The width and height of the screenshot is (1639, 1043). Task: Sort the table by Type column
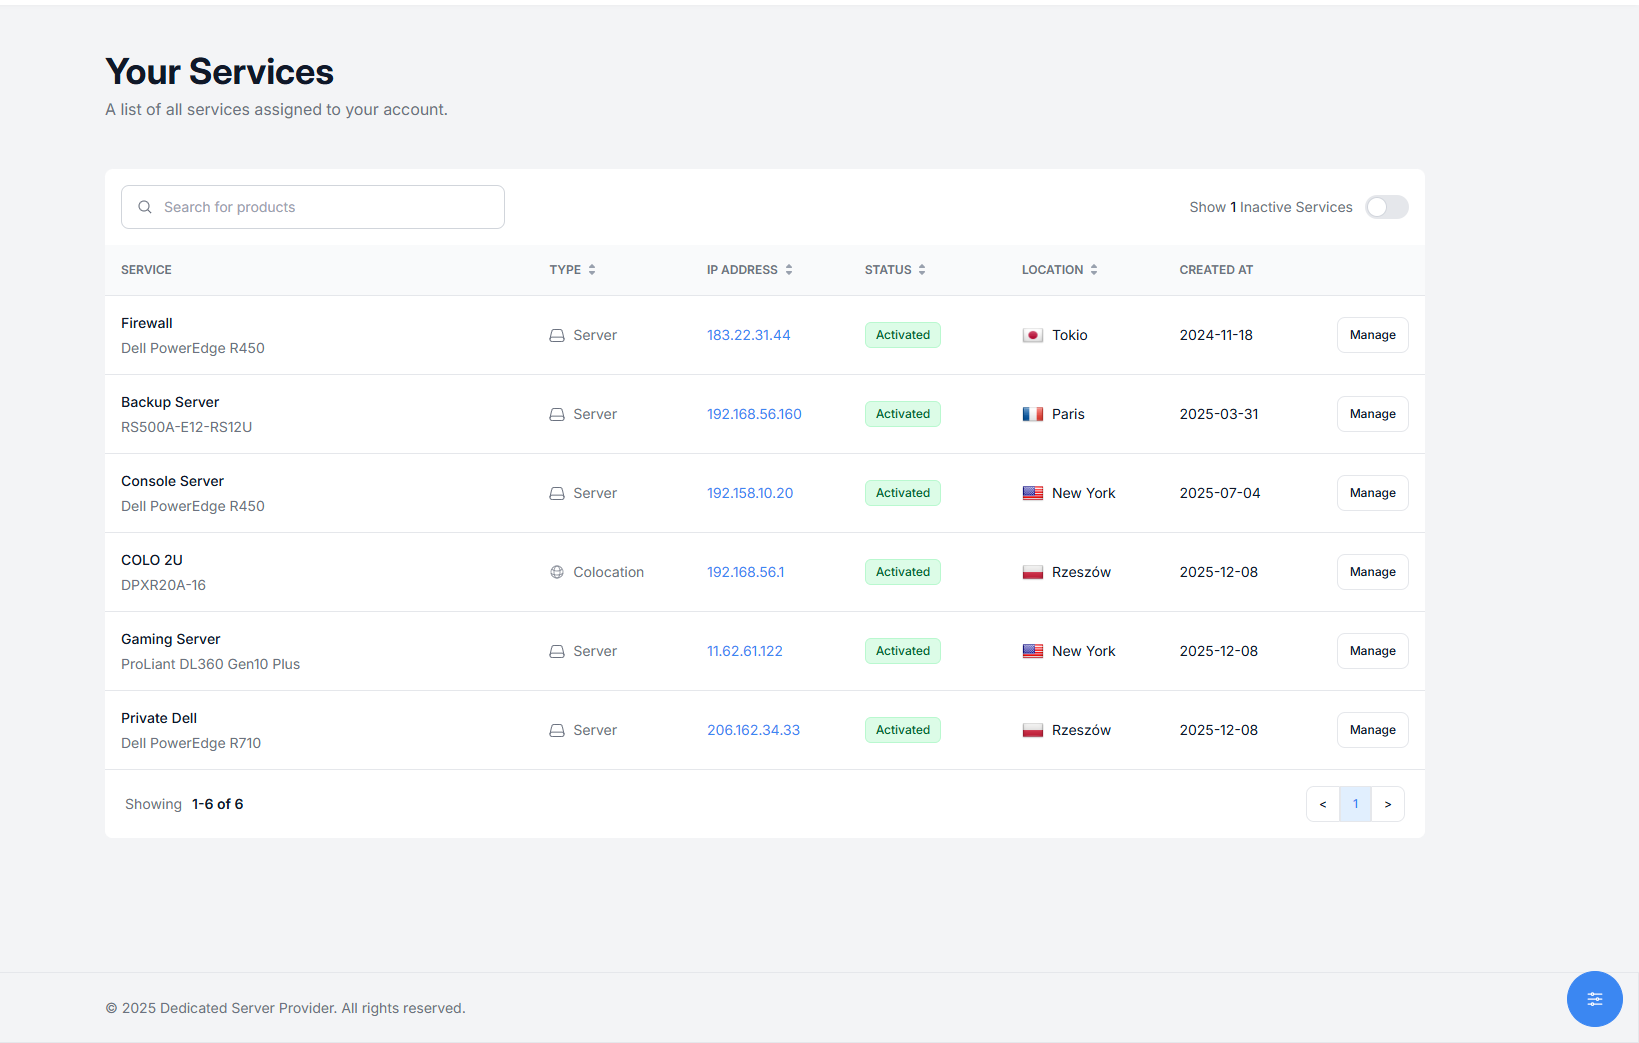572,270
